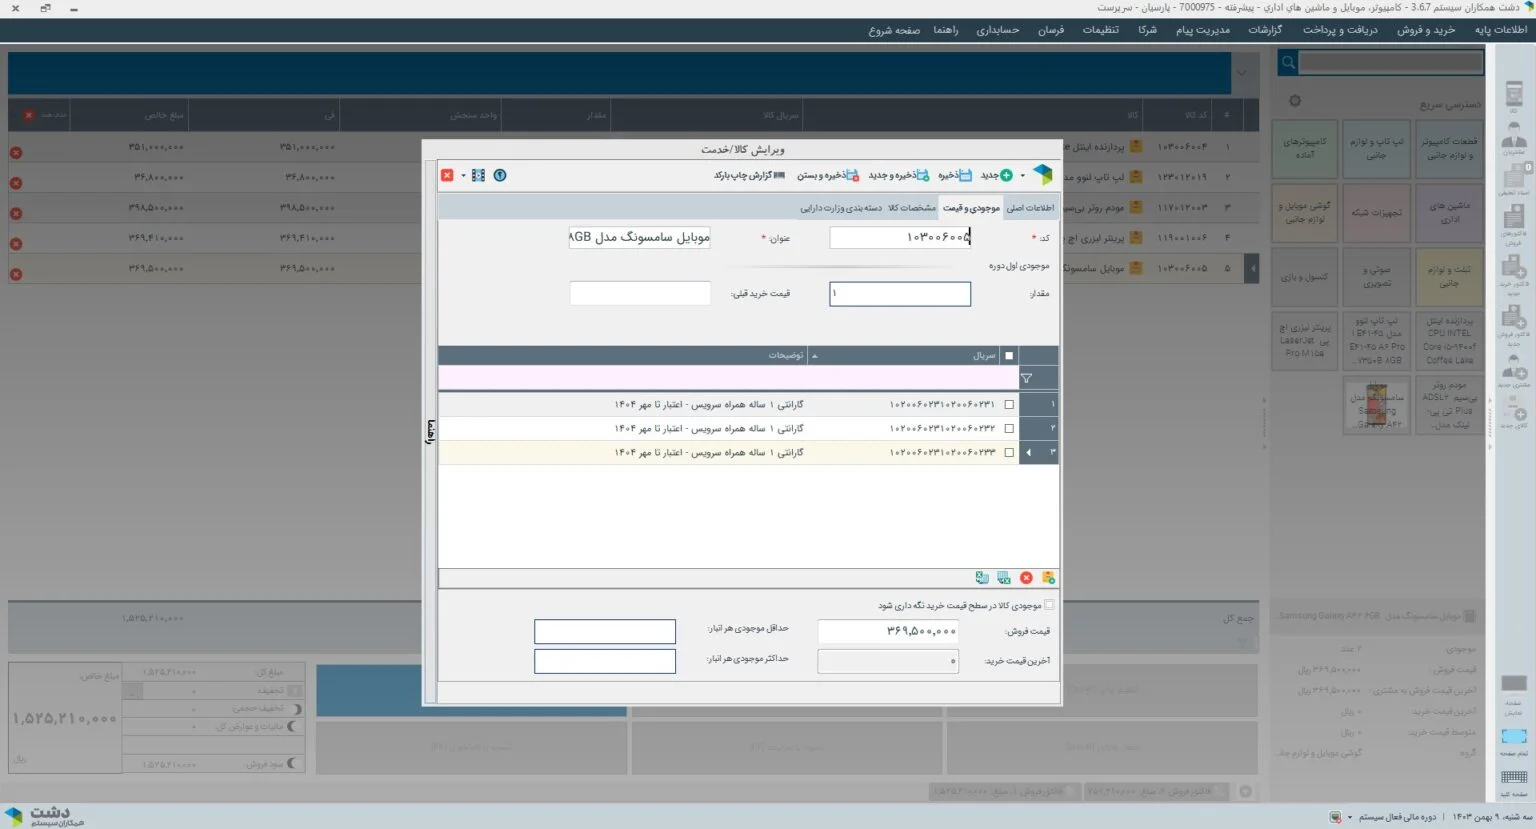1536x829 pixels.
Task: Check the serial row ending in 60233
Action: [x=1009, y=452]
